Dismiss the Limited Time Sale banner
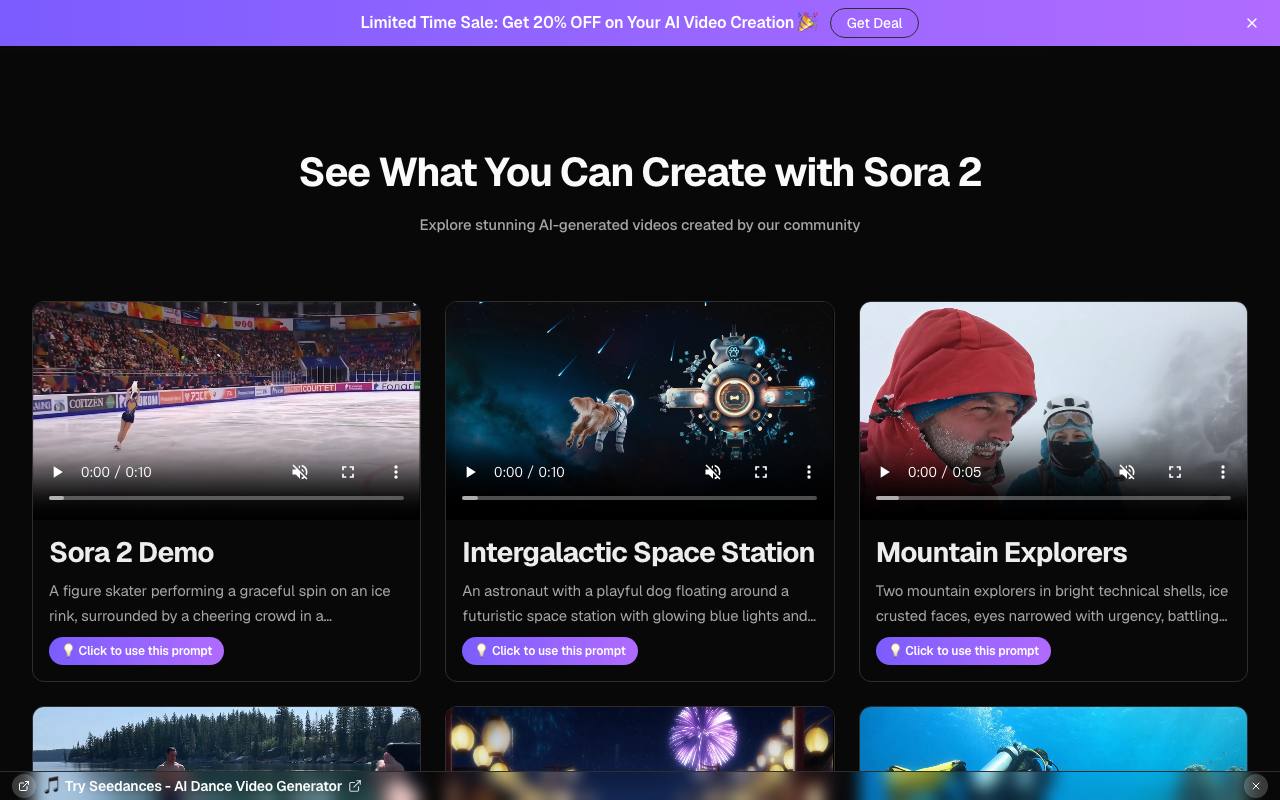The width and height of the screenshot is (1280, 800). click(1252, 23)
